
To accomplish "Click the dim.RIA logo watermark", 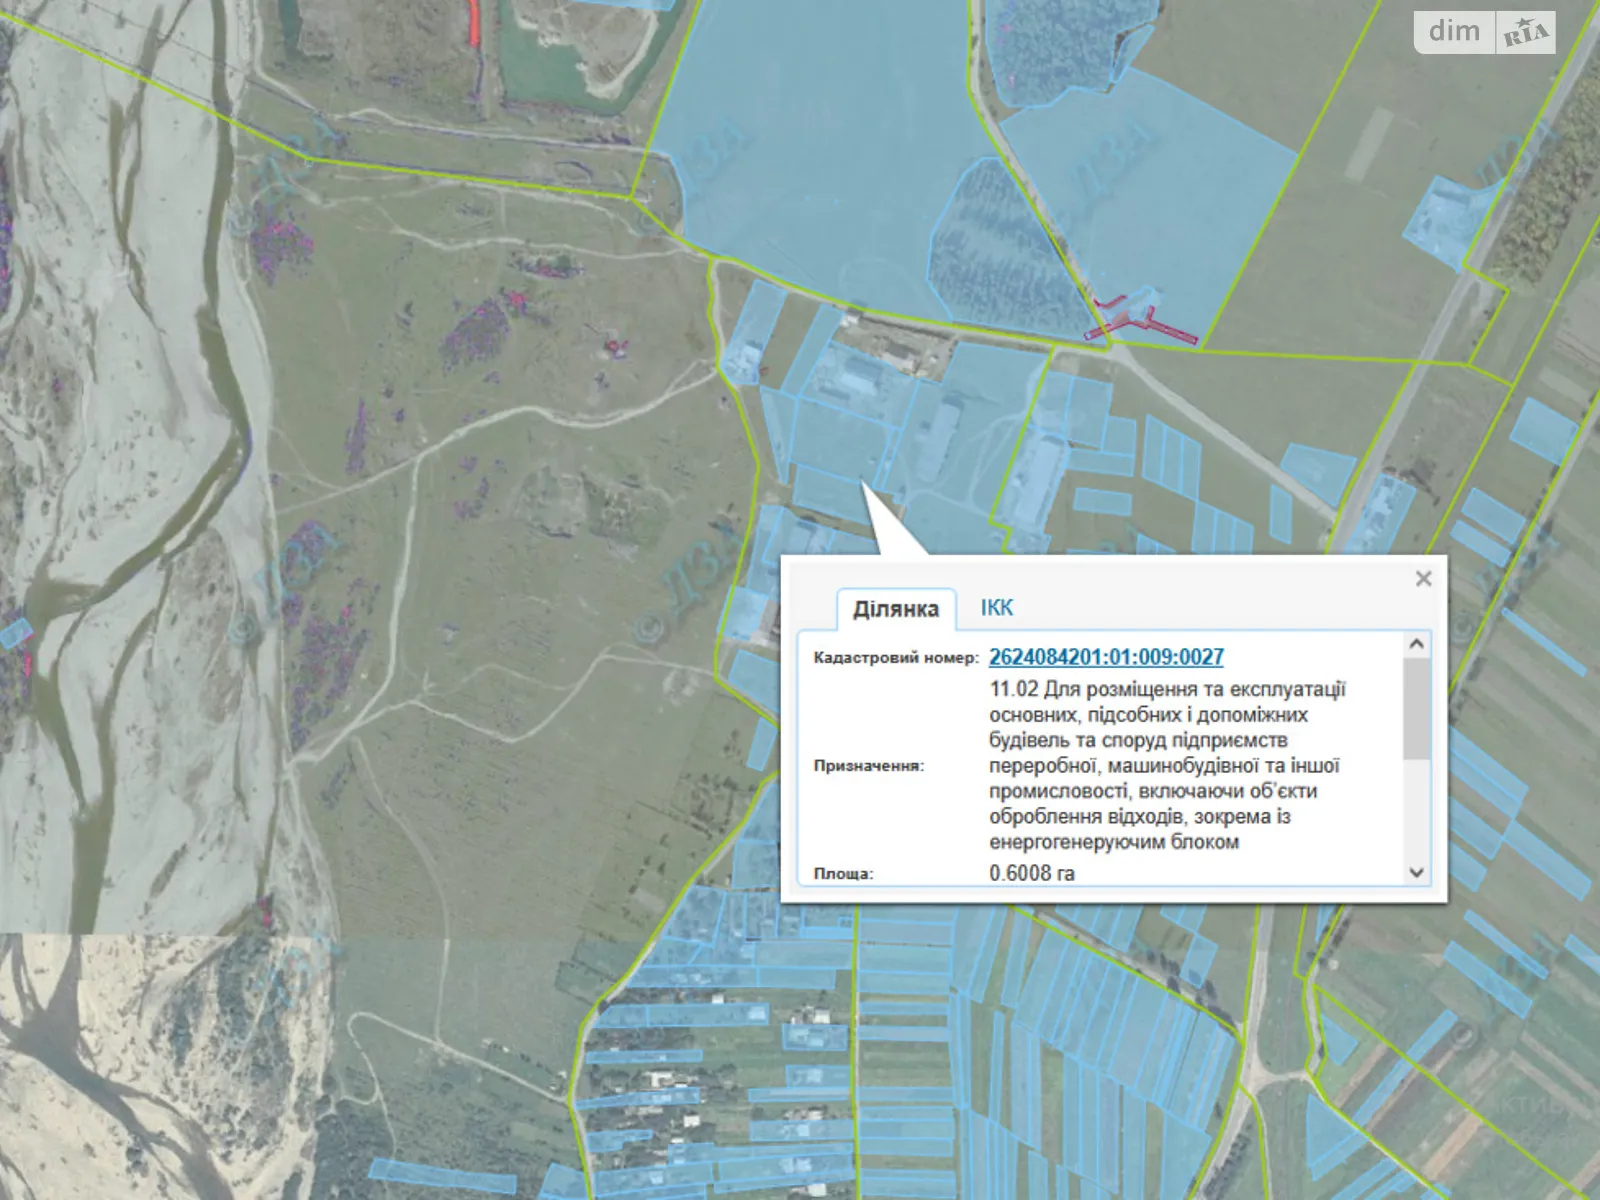I will pyautogui.click(x=1484, y=32).
